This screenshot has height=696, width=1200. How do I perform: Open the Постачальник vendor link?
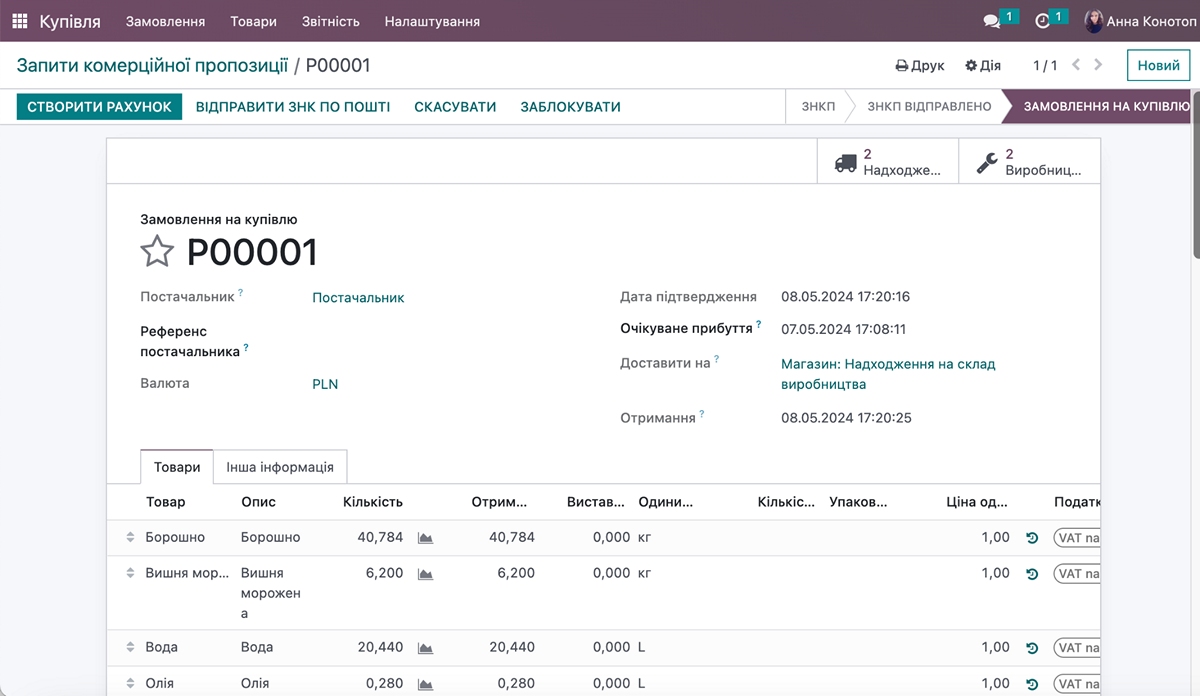(358, 297)
